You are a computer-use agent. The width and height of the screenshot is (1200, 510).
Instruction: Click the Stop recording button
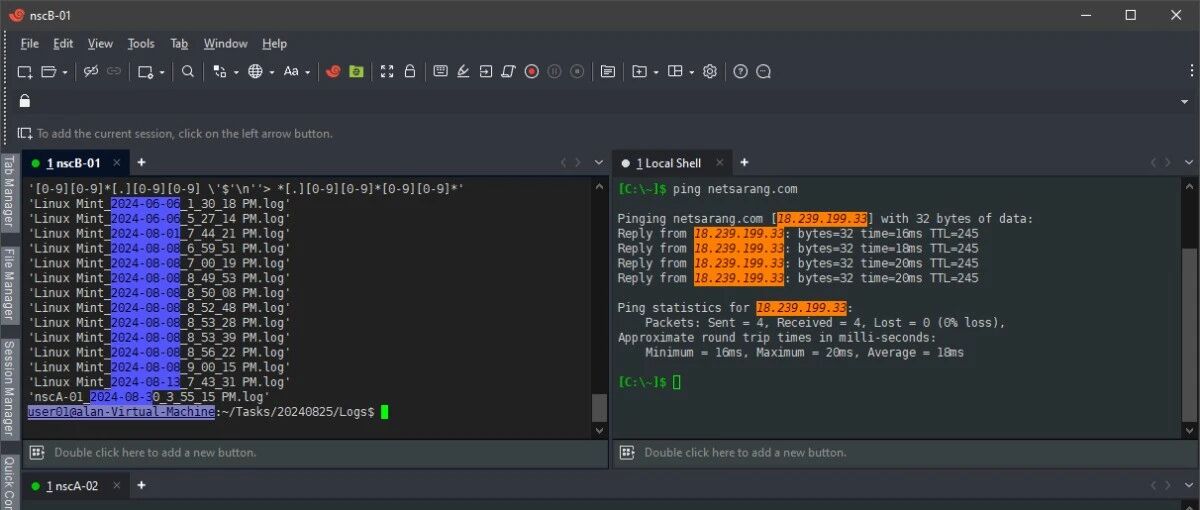(577, 72)
